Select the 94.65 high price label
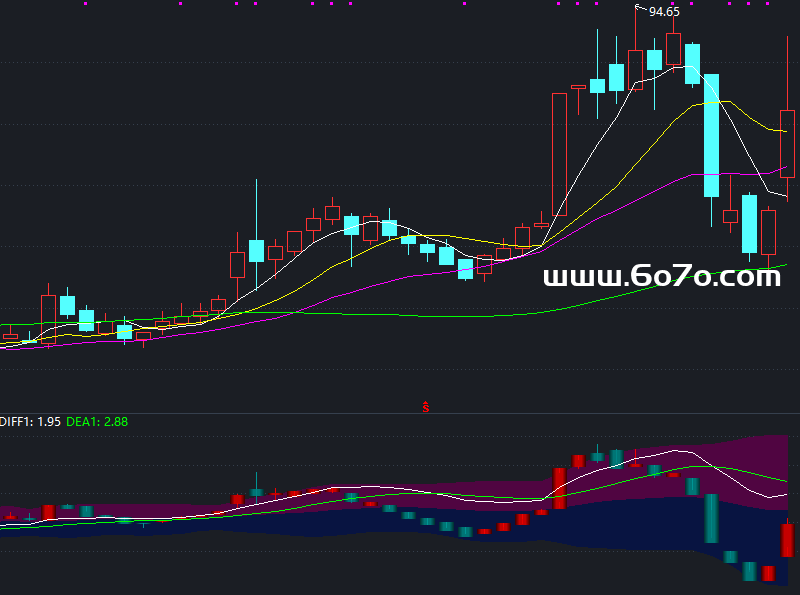 point(664,12)
